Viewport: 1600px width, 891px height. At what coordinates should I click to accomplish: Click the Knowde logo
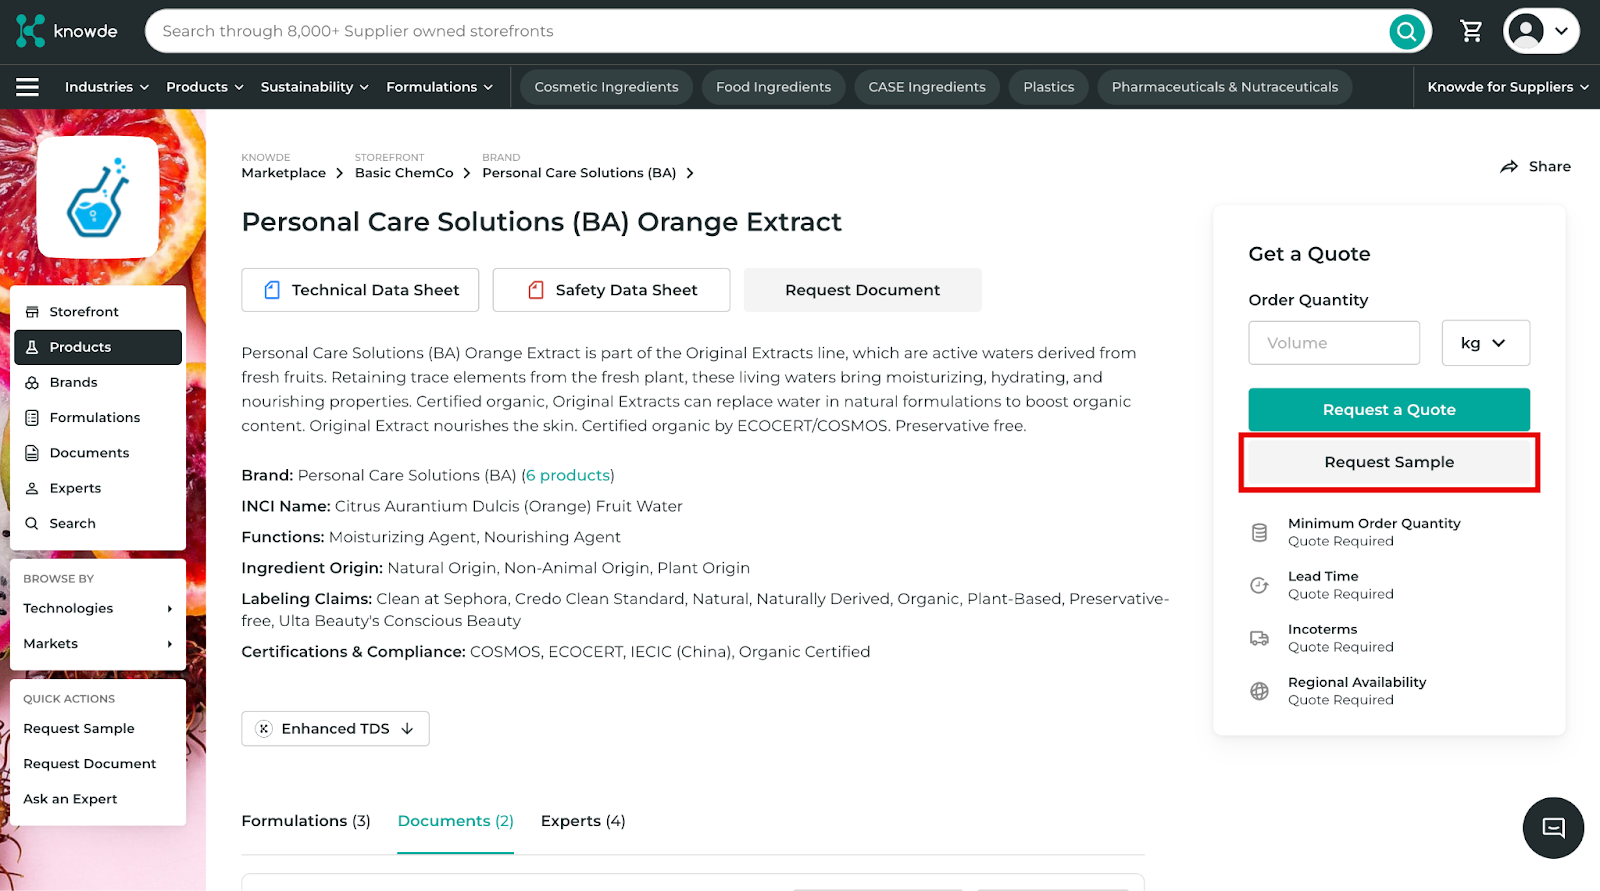(x=67, y=31)
